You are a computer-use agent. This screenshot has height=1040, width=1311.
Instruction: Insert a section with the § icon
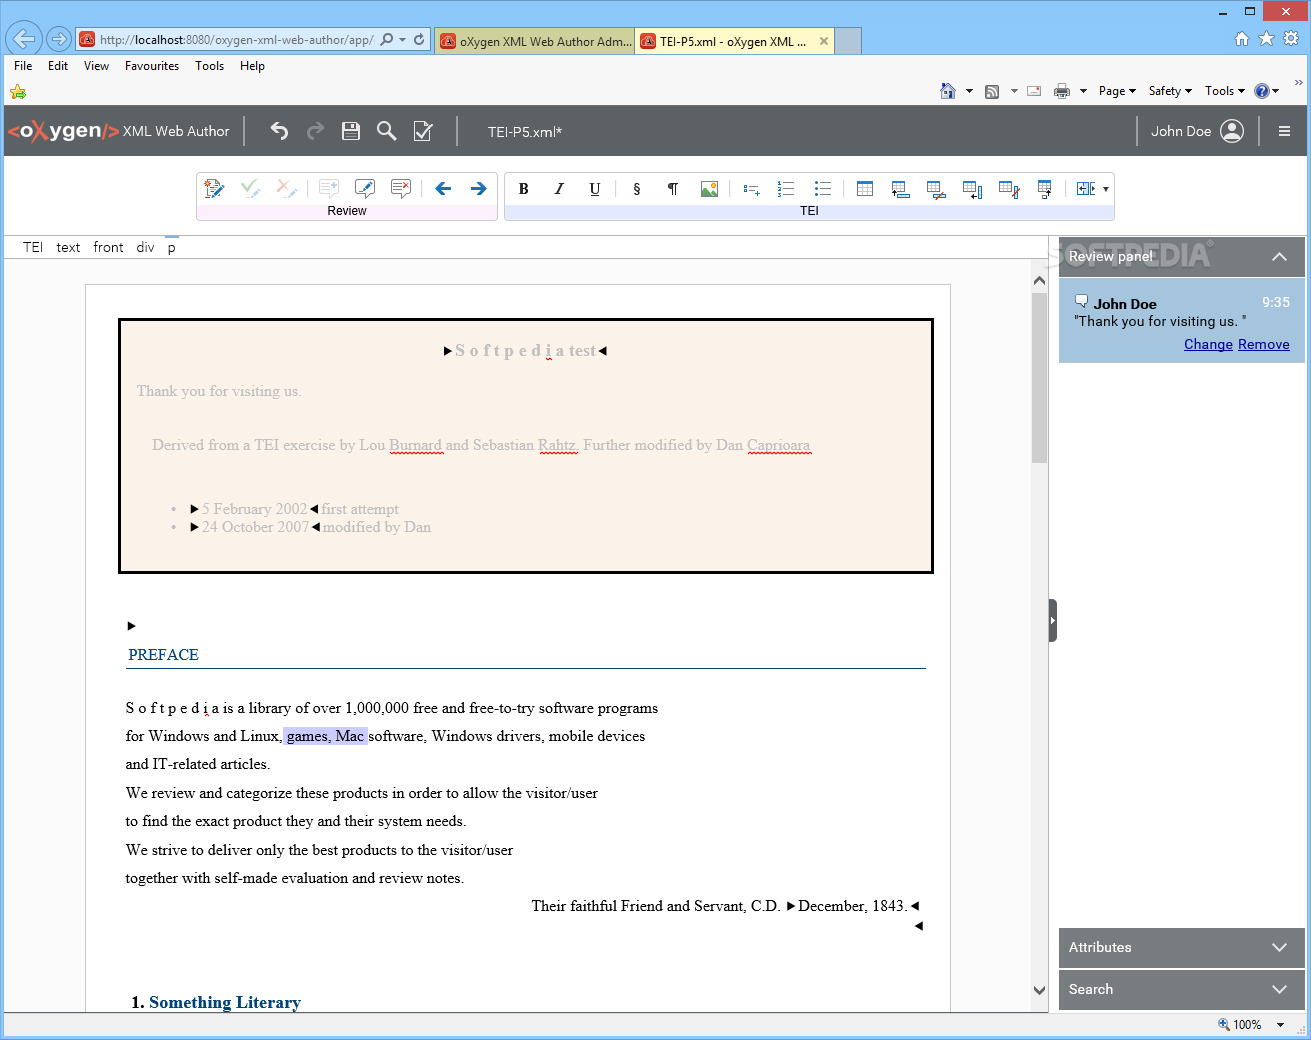click(x=637, y=188)
